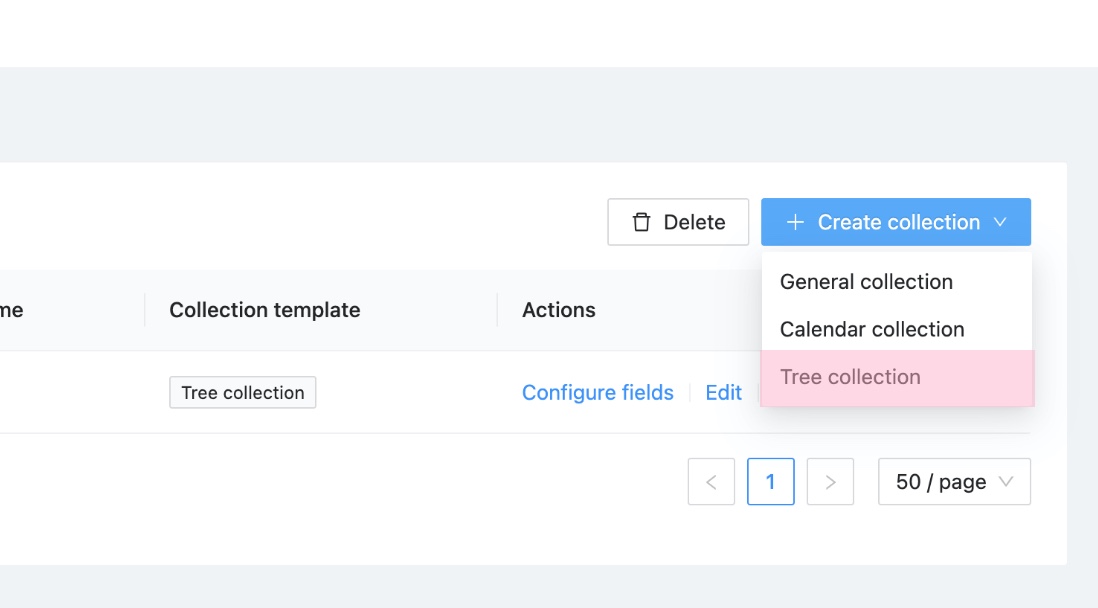Click the Edit action link

coord(723,392)
